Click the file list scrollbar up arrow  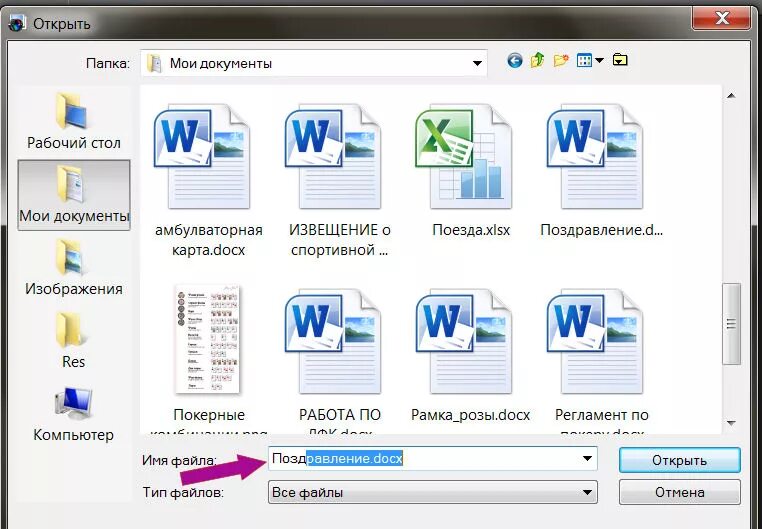tap(731, 96)
